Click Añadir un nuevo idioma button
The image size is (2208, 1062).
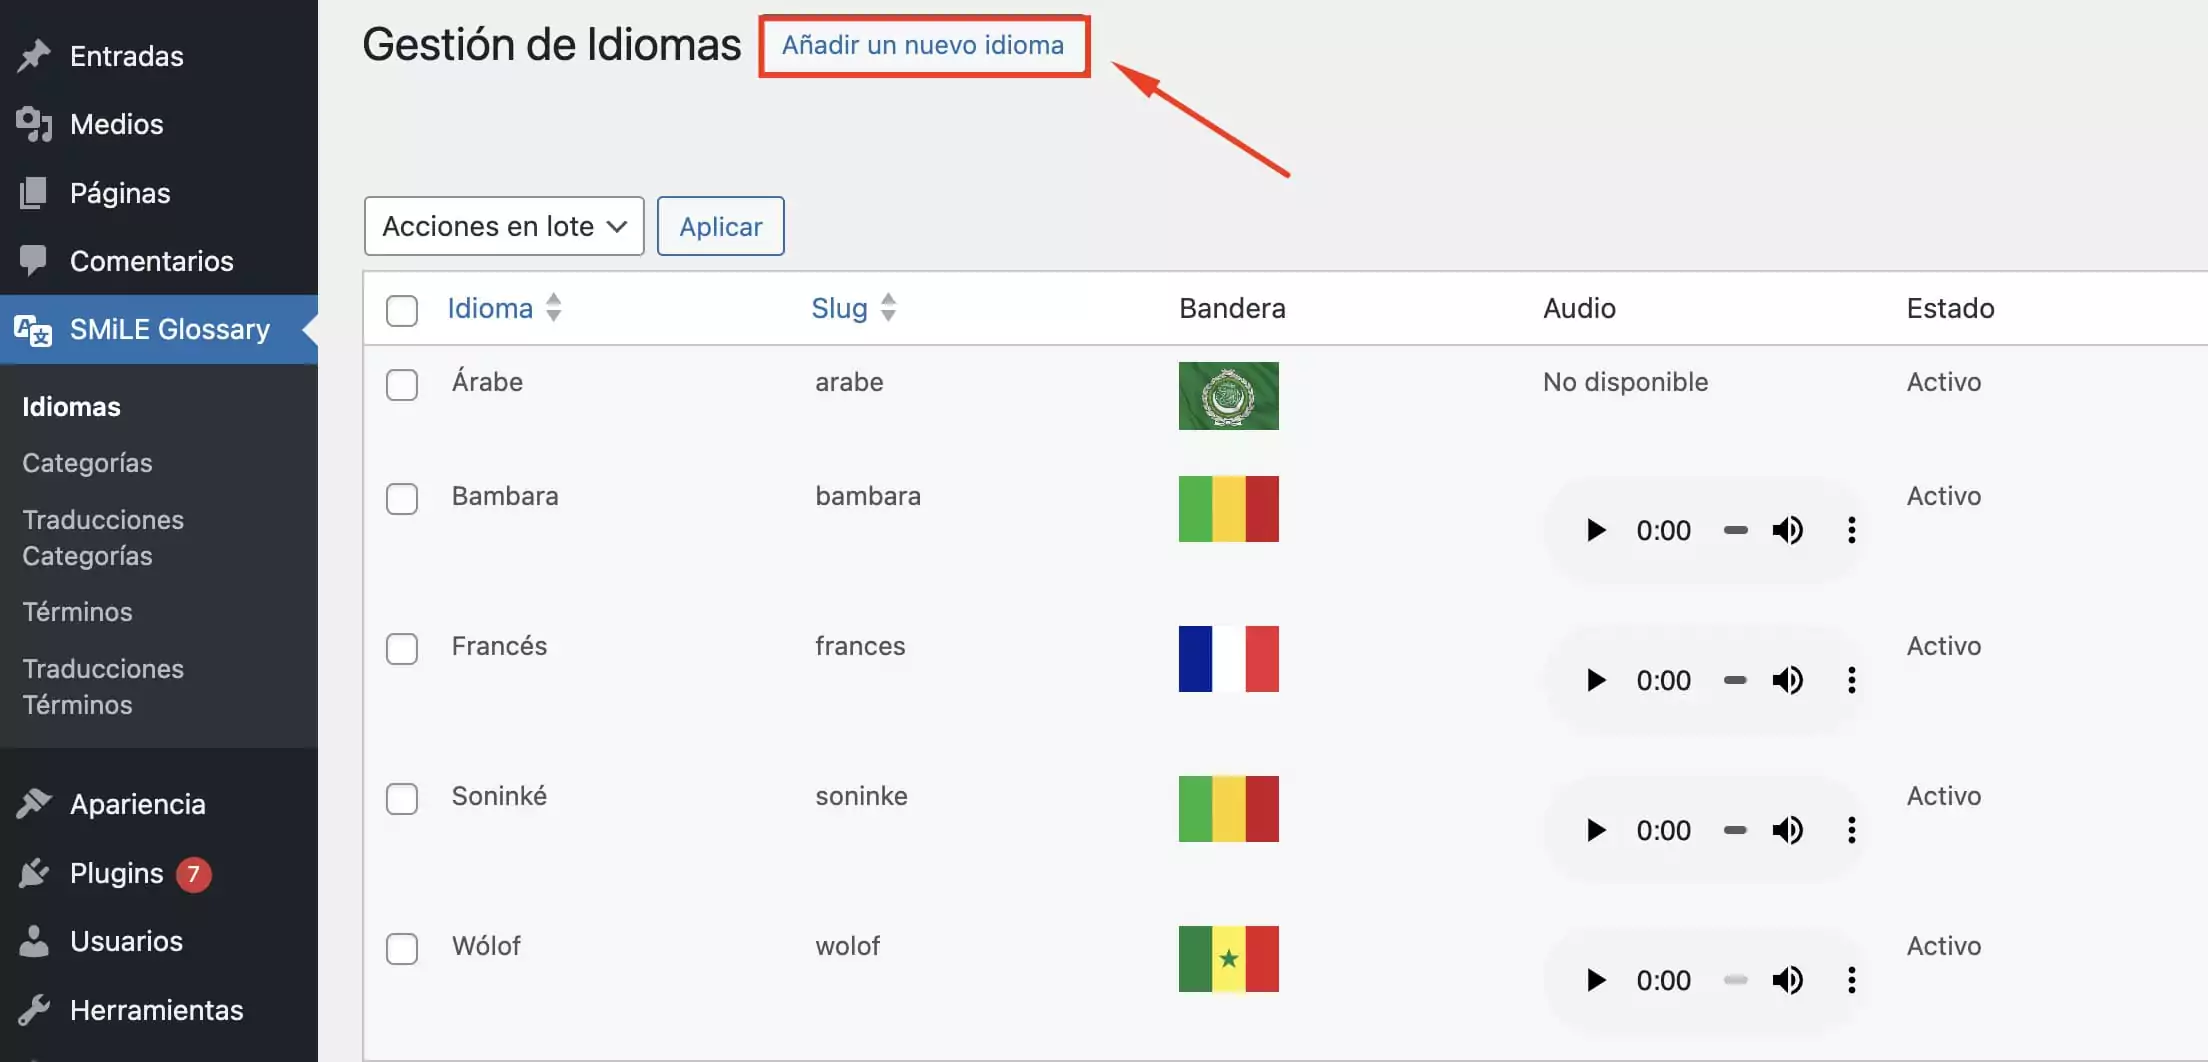pyautogui.click(x=923, y=45)
